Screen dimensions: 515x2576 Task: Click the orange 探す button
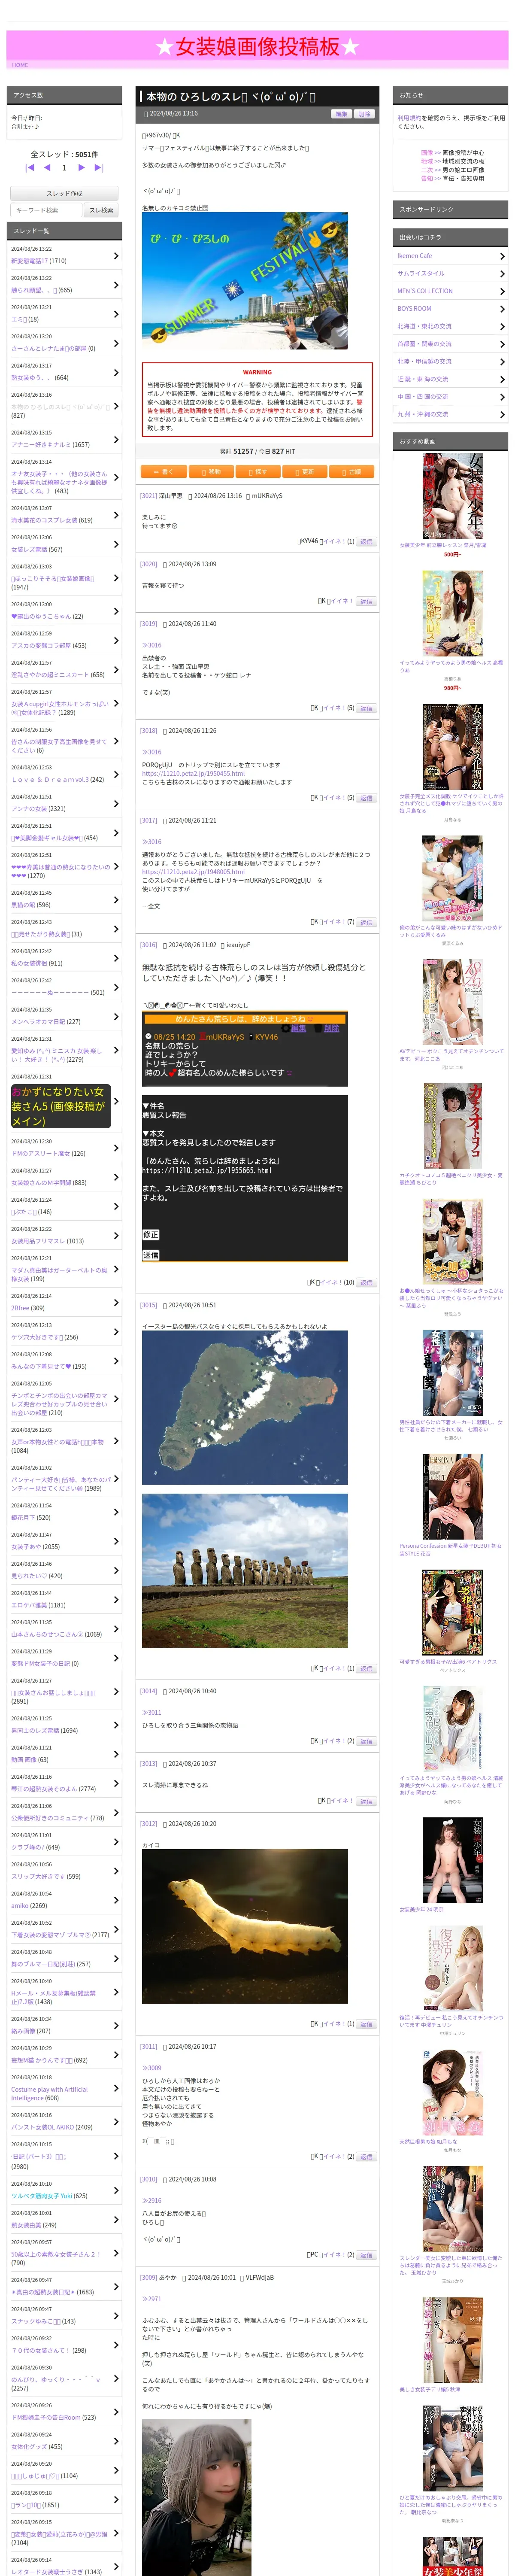(x=257, y=471)
